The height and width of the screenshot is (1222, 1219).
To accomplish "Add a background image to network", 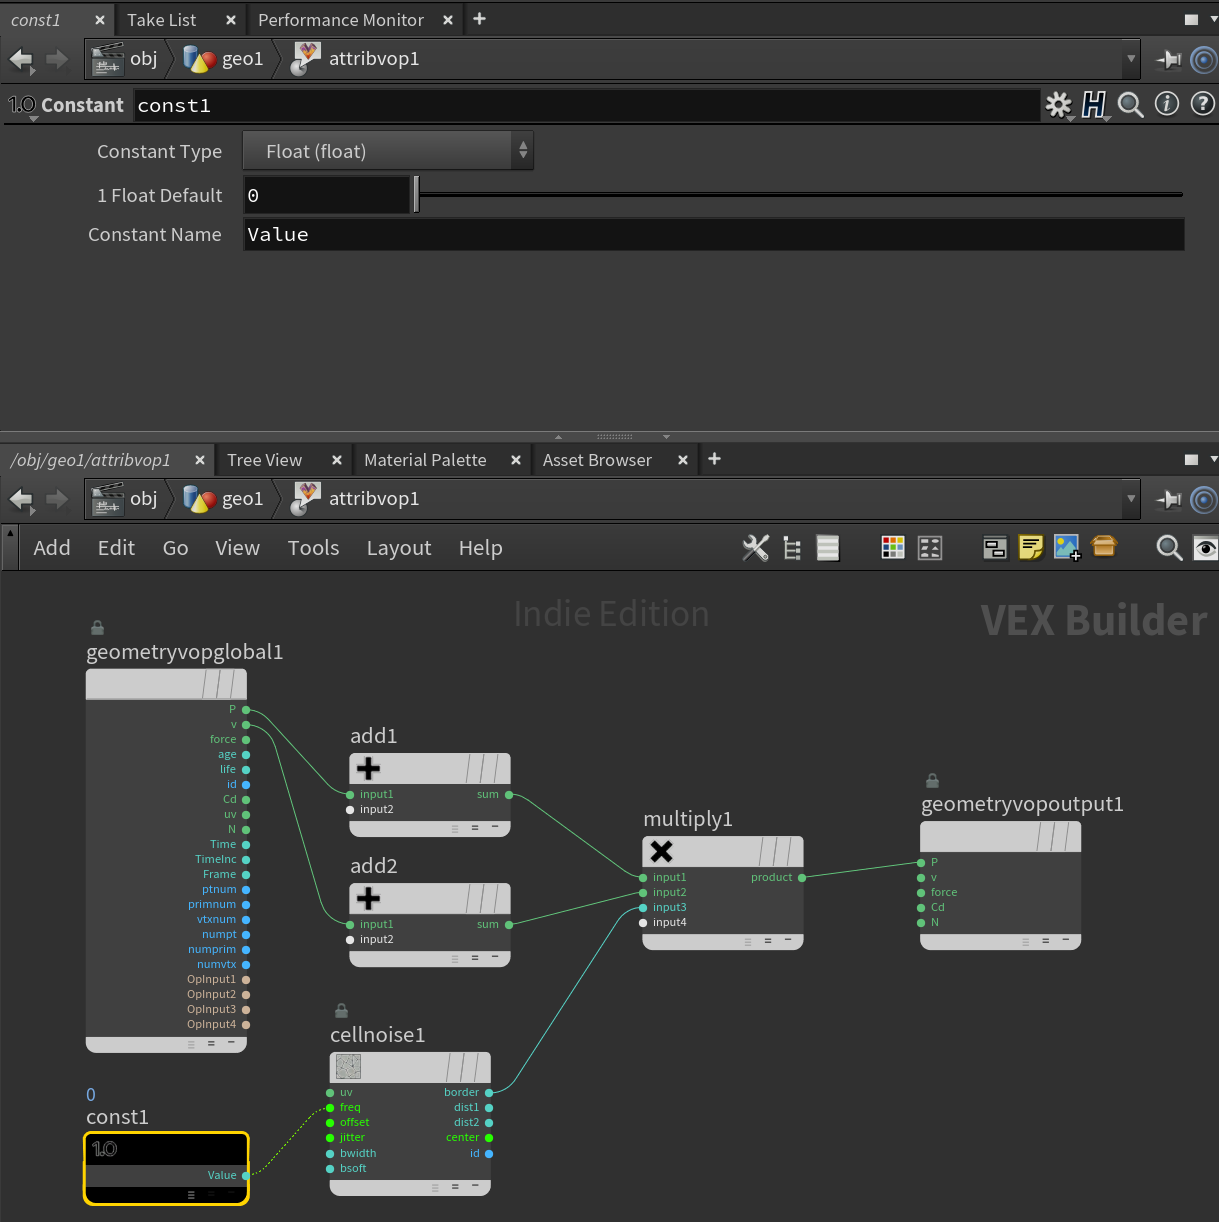I will (1067, 547).
